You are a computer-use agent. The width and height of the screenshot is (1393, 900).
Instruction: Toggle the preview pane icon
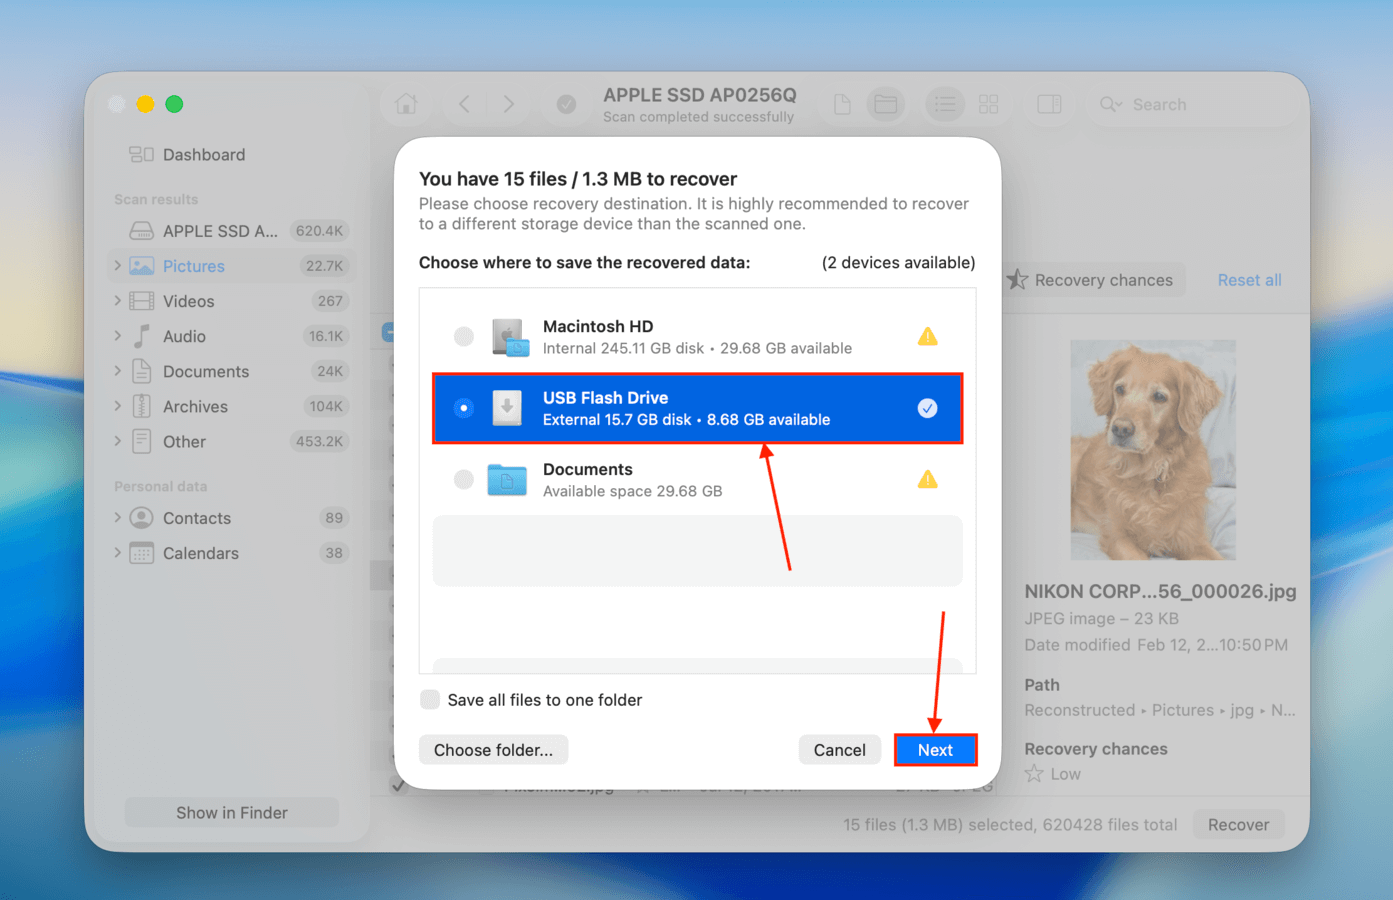click(x=1049, y=104)
